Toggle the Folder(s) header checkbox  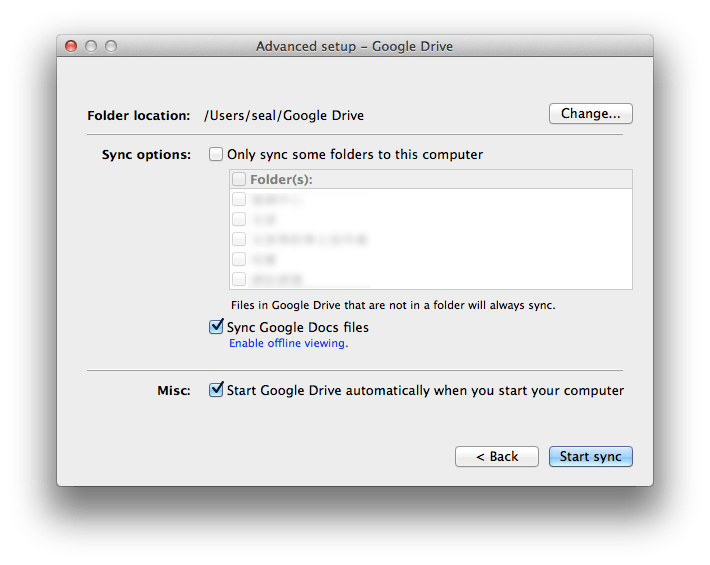click(x=239, y=180)
